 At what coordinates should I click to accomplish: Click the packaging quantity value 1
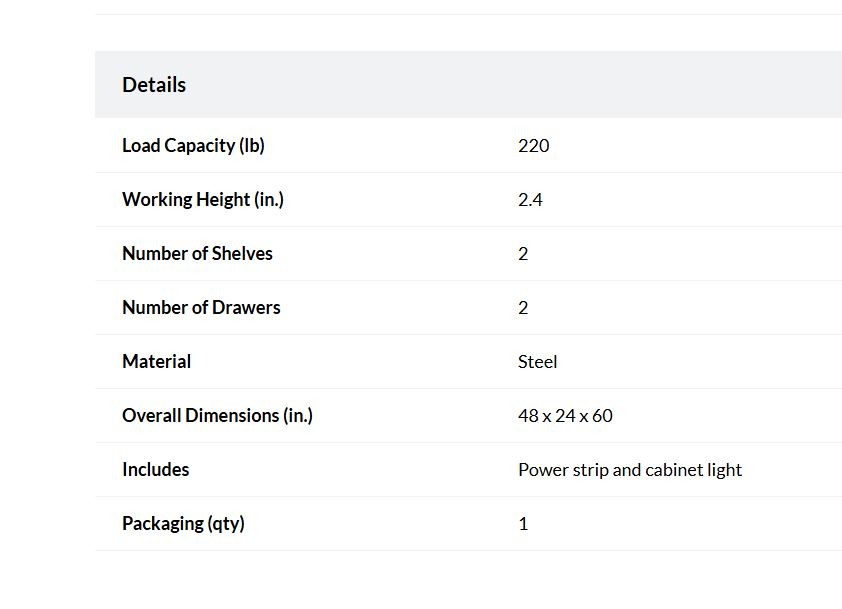[523, 524]
